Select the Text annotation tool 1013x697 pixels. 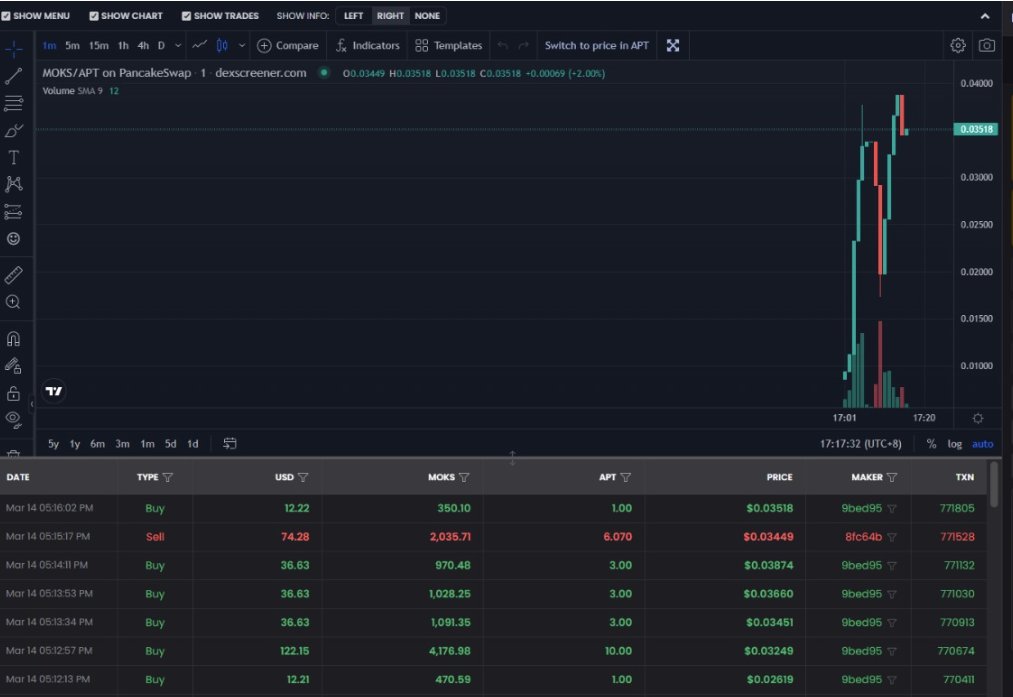(x=13, y=156)
